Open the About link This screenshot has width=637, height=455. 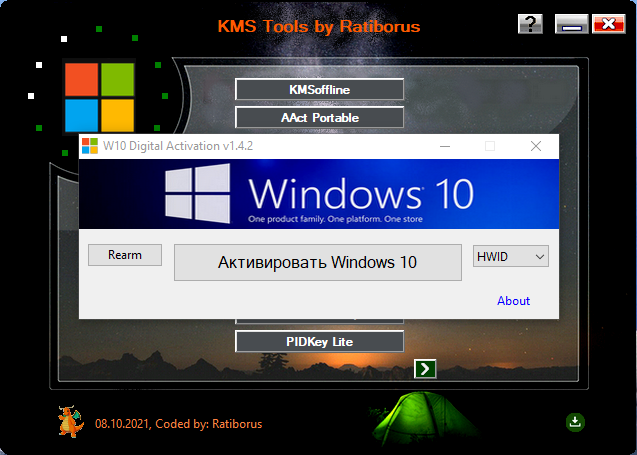click(513, 301)
